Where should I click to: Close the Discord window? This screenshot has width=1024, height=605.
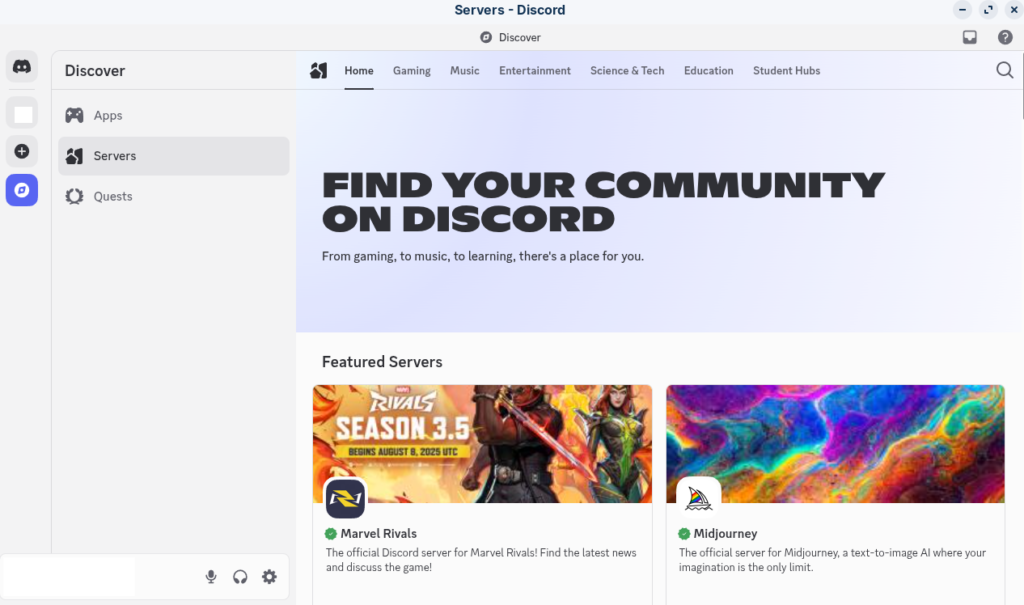tap(1014, 10)
